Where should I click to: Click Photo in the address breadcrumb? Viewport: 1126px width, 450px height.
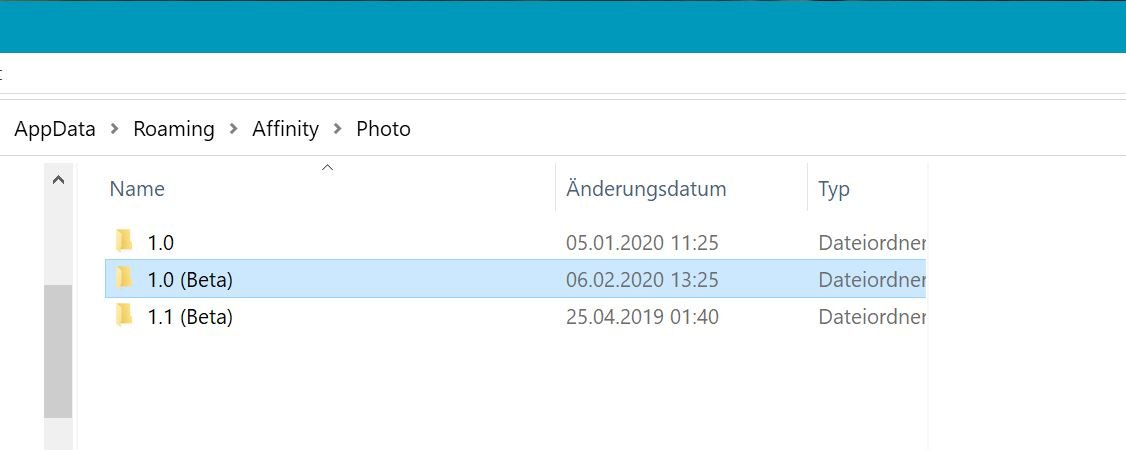point(383,129)
